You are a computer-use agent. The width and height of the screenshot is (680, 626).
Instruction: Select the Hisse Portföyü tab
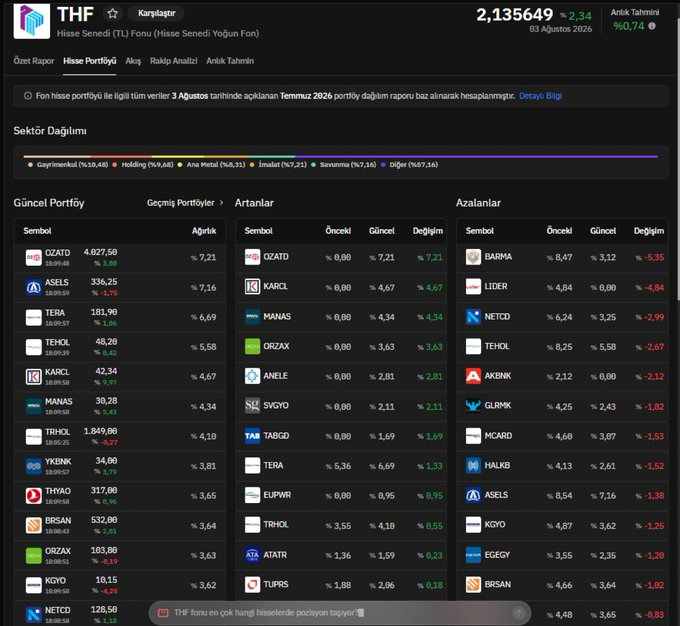[x=89, y=61]
